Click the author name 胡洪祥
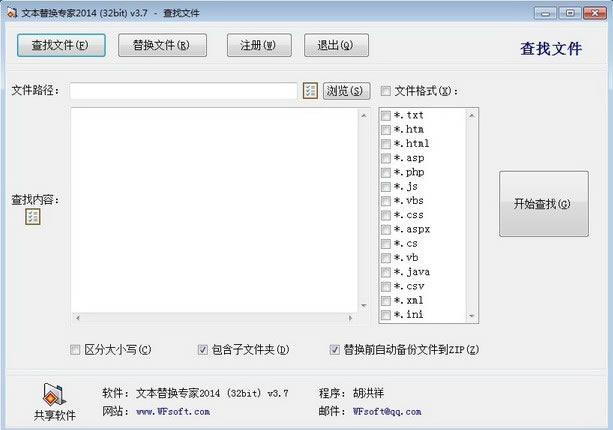 pyautogui.click(x=368, y=393)
